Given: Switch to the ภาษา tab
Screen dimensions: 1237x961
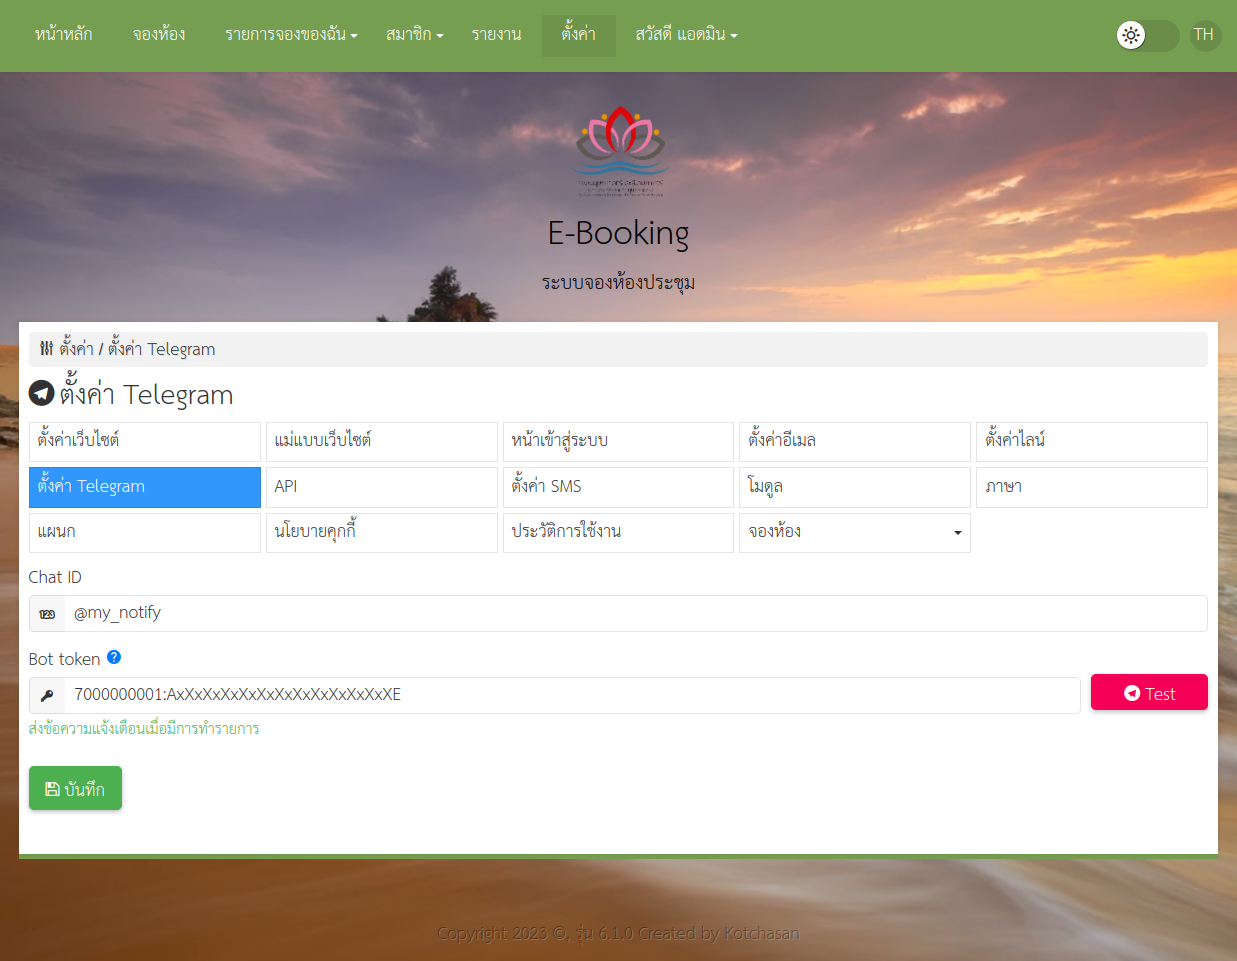Looking at the screenshot, I should 1092,487.
